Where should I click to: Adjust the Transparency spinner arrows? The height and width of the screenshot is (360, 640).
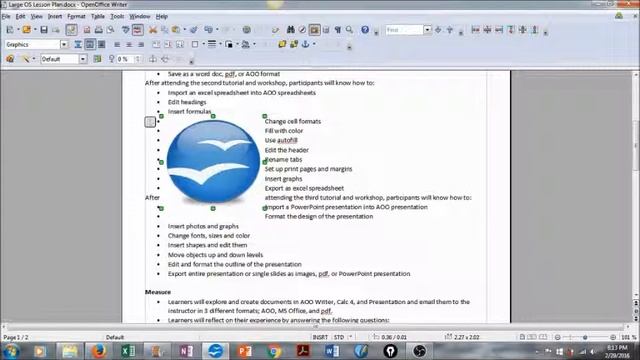pos(138,59)
